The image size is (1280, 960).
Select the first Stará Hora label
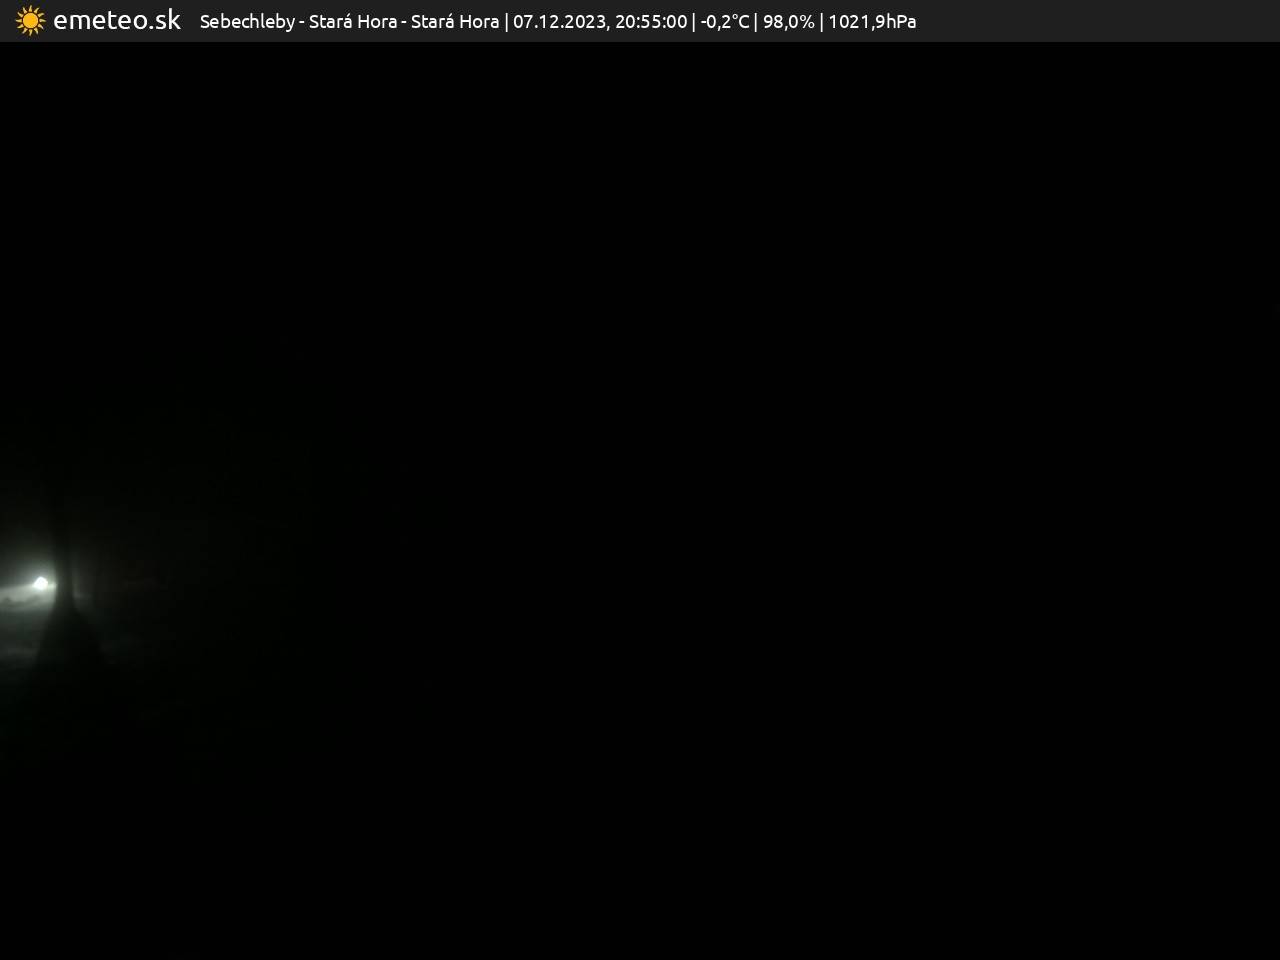(352, 22)
